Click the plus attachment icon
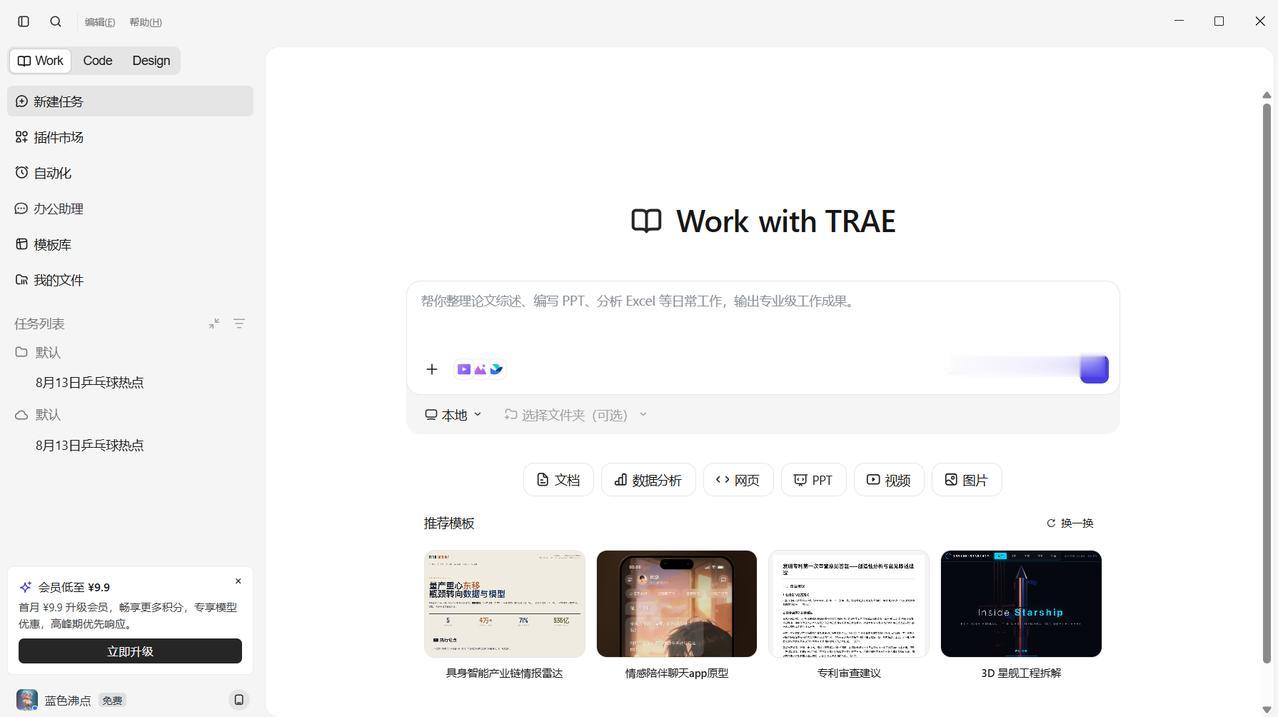Screen dimensions: 1278x717 pyautogui.click(x=432, y=369)
